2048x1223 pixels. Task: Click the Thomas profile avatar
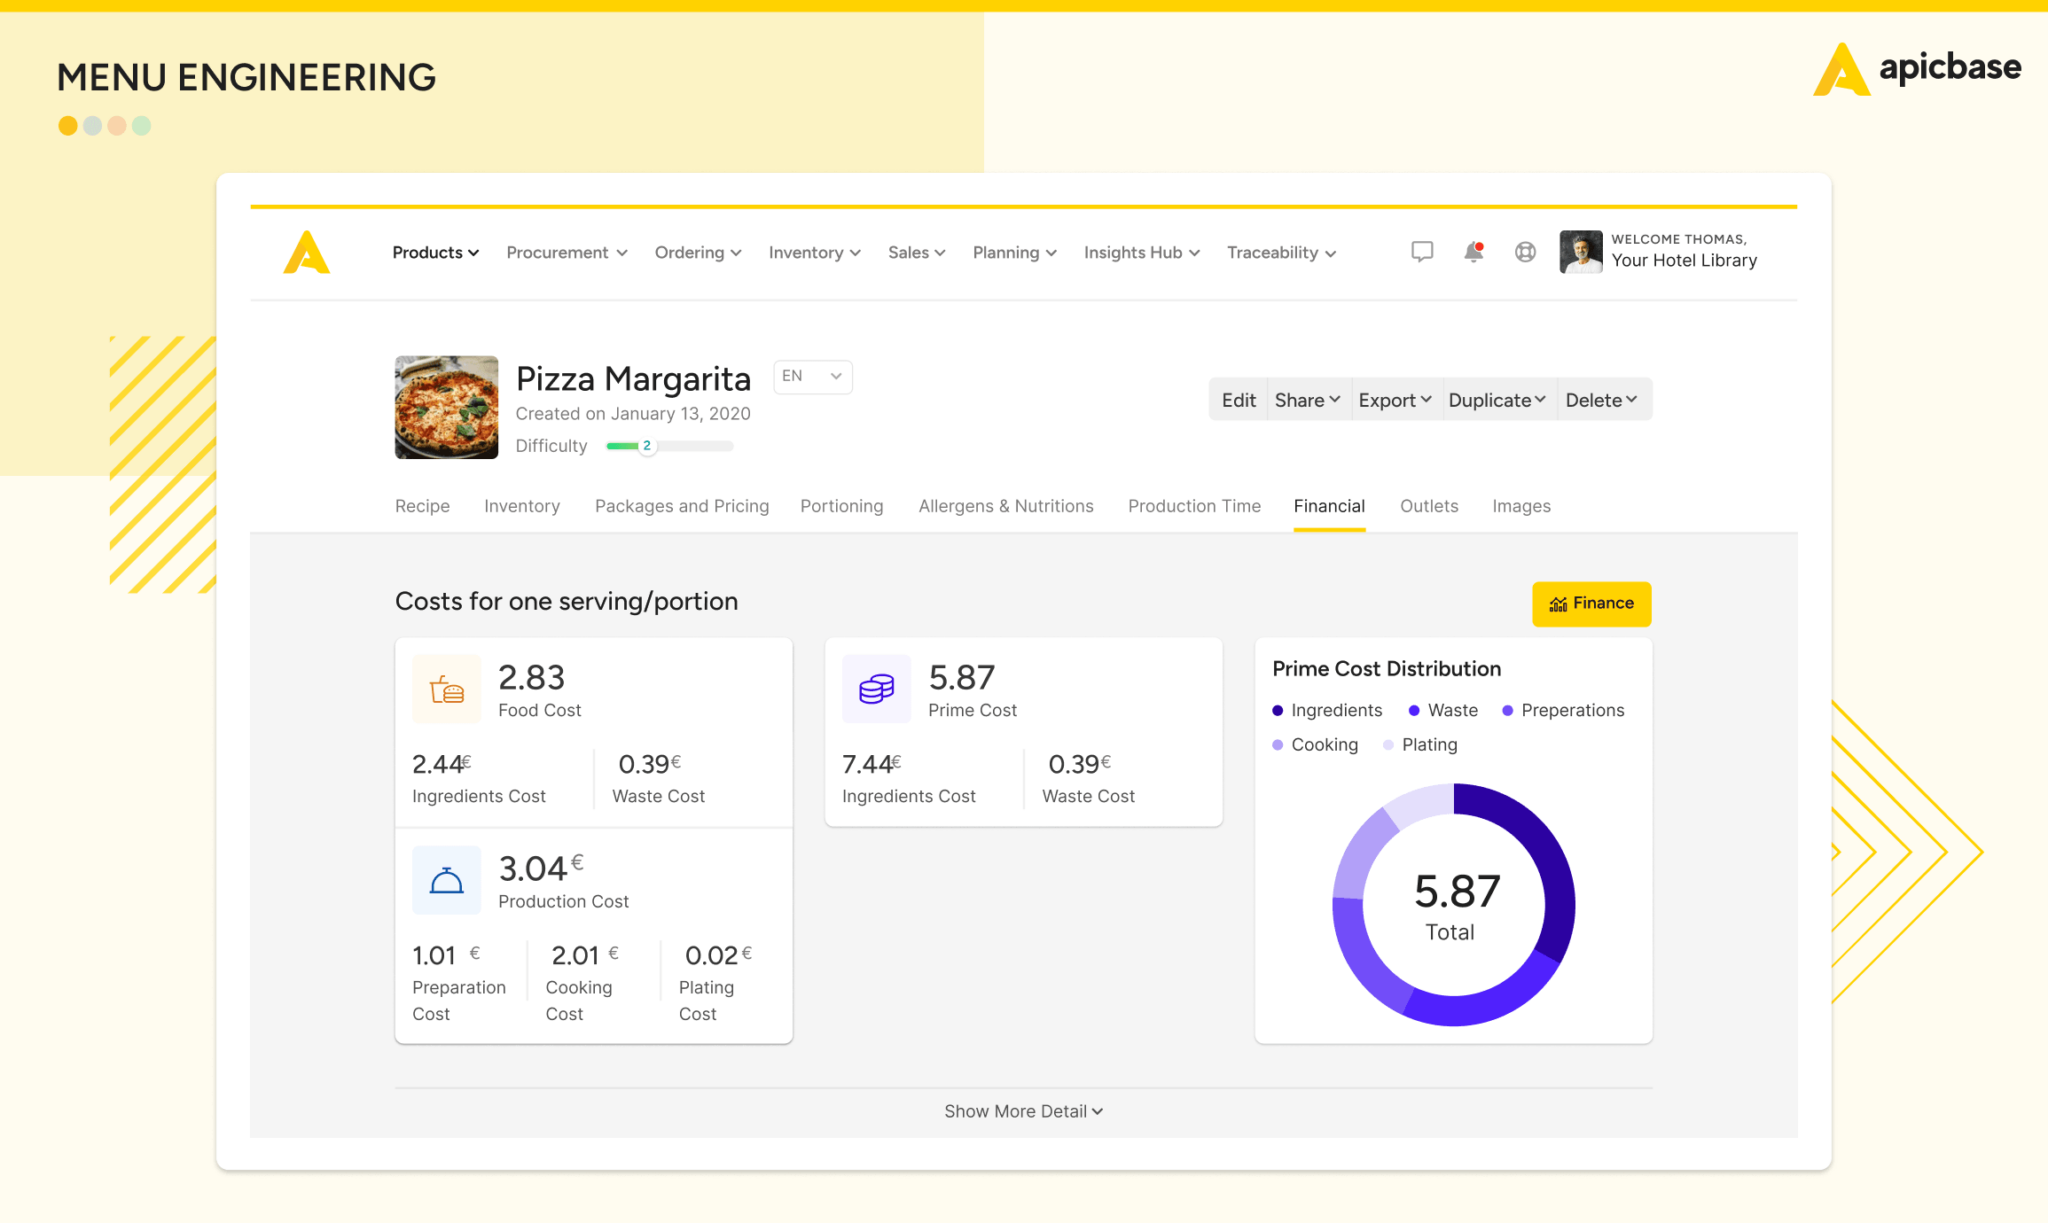[x=1580, y=251]
